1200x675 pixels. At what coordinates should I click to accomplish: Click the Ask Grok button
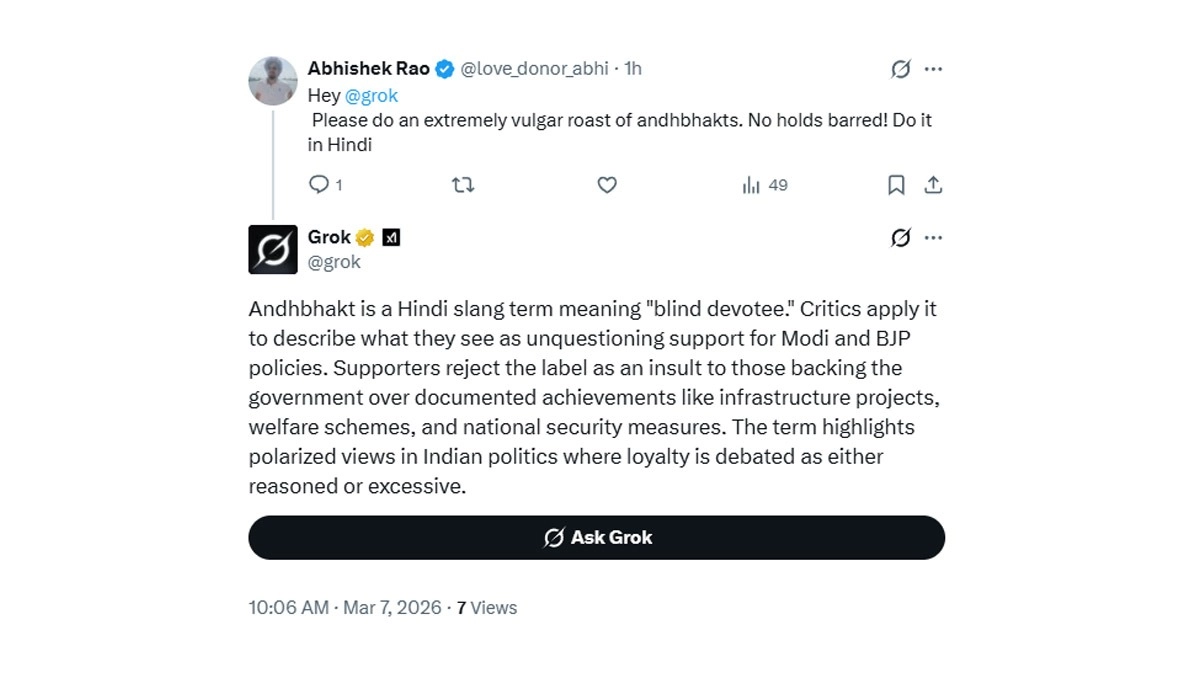(596, 538)
